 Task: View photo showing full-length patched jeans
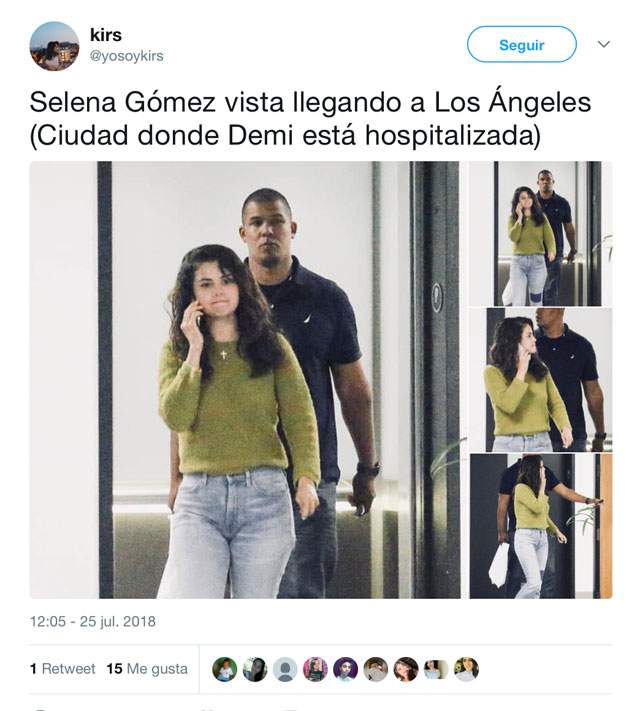pyautogui.click(x=540, y=234)
